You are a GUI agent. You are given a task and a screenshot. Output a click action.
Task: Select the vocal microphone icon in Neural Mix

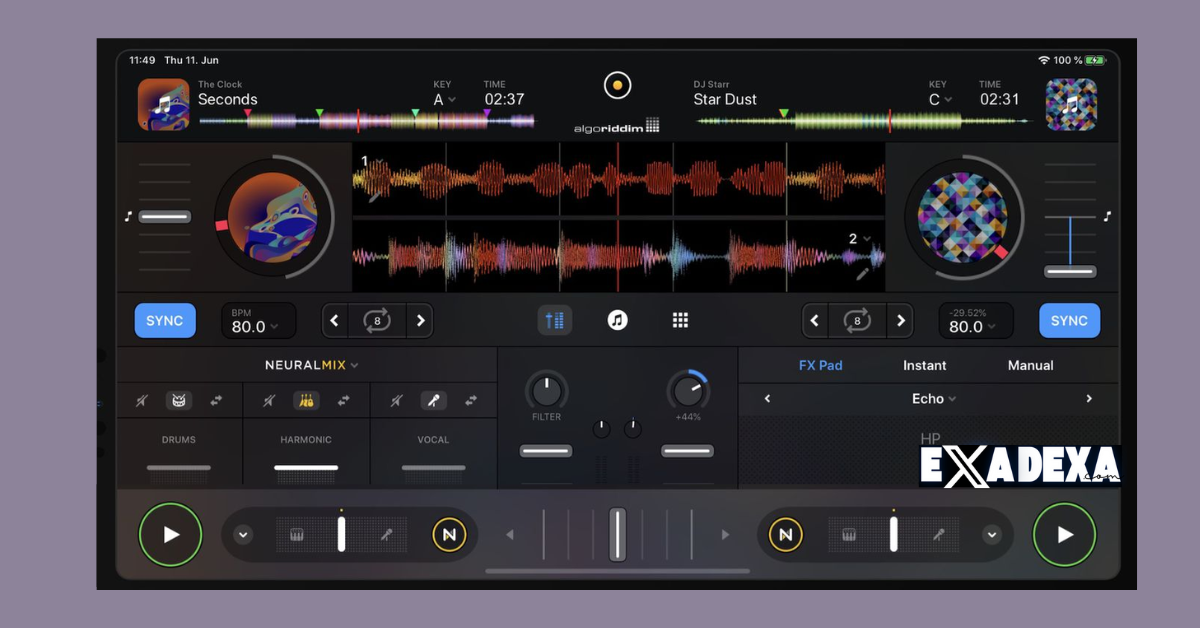[433, 399]
